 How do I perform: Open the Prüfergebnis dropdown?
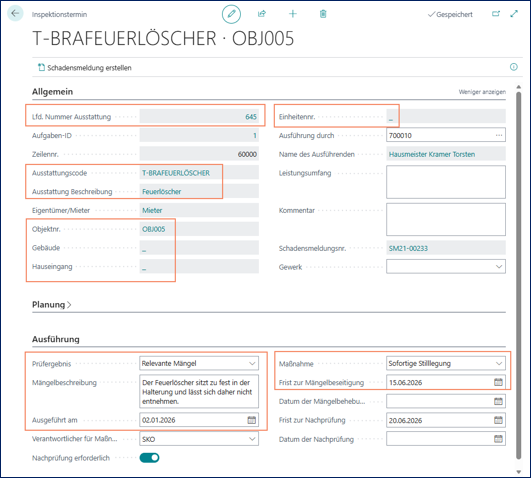point(199,363)
